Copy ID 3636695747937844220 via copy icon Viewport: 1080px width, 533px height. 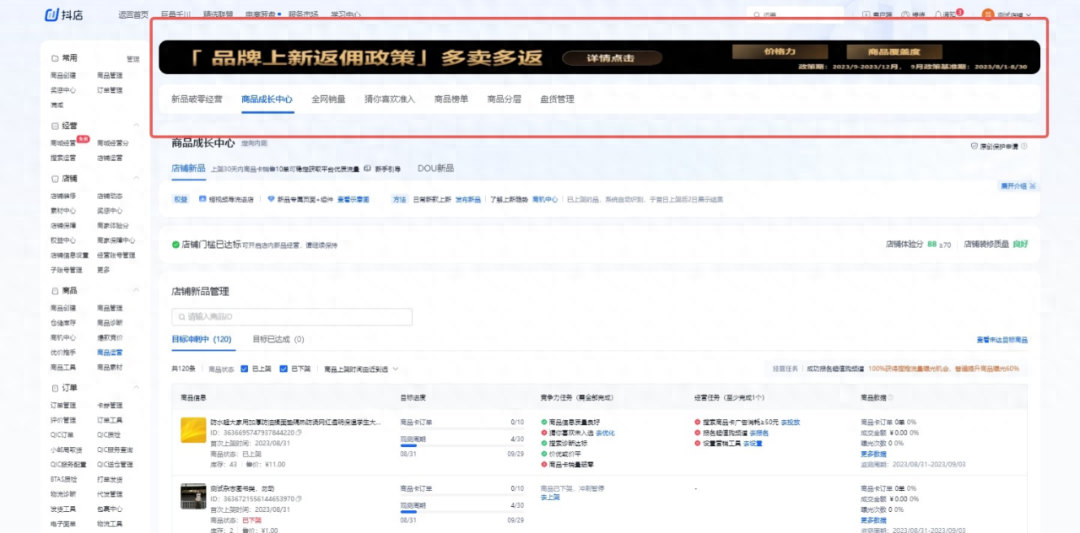point(298,432)
